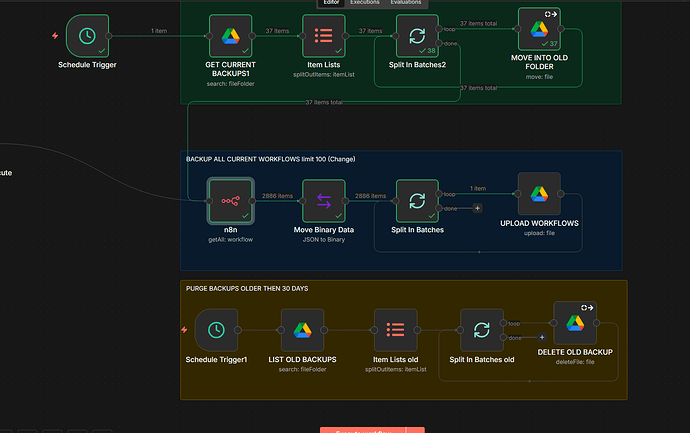Select the Schedule Trigger1 clock node
The width and height of the screenshot is (690, 433).
pos(215,329)
